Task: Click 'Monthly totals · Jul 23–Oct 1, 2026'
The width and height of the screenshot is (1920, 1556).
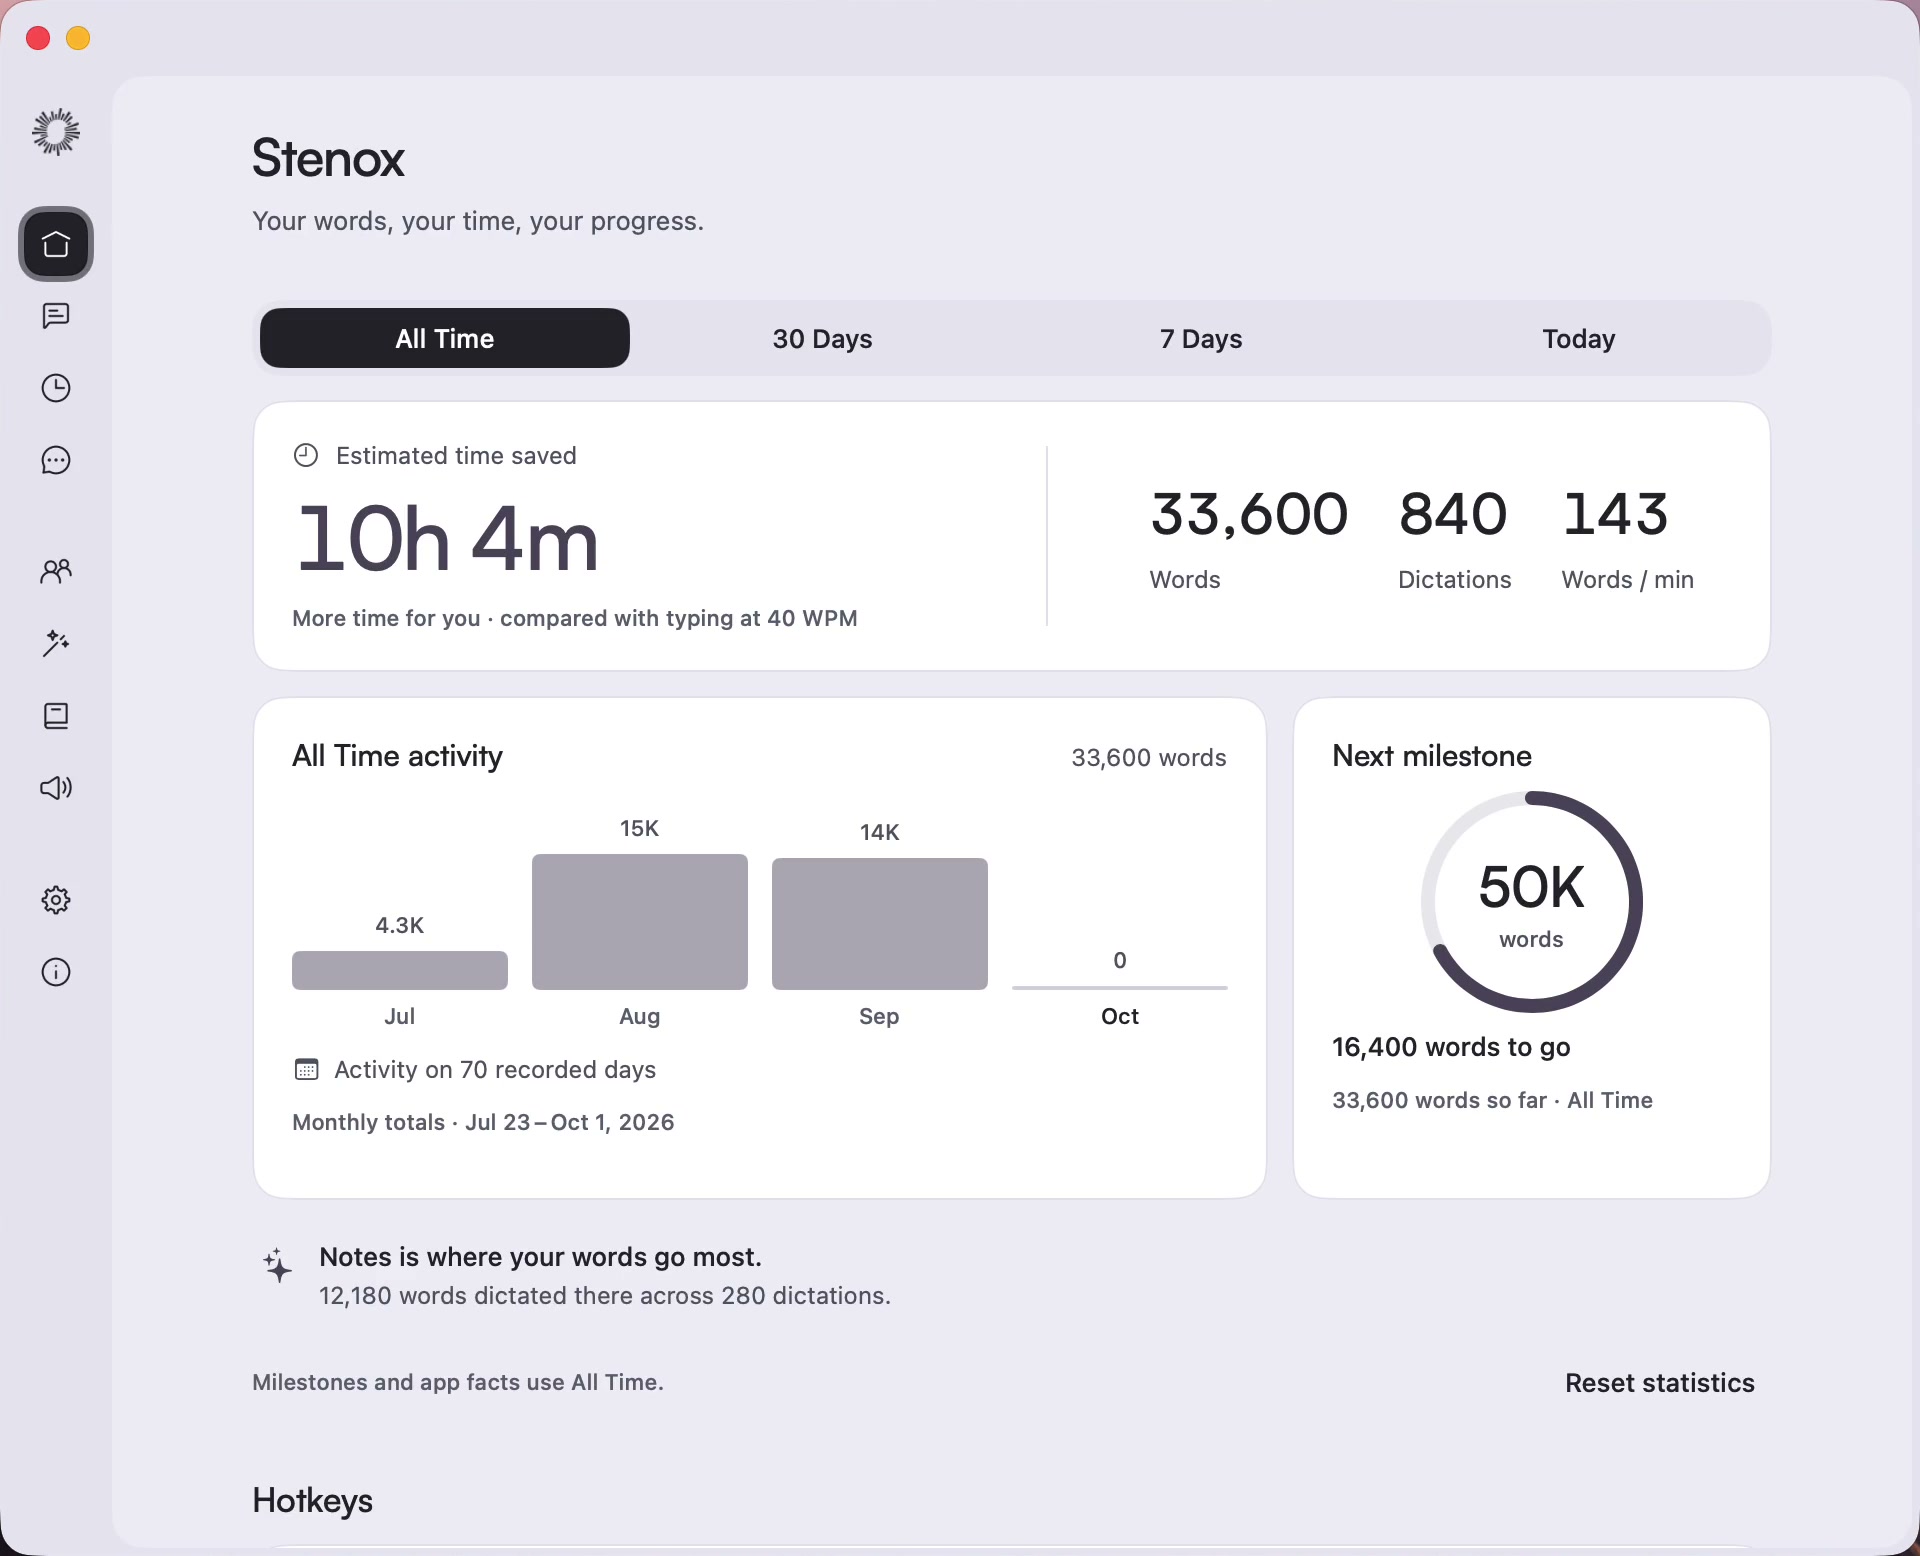Action: 483,1122
